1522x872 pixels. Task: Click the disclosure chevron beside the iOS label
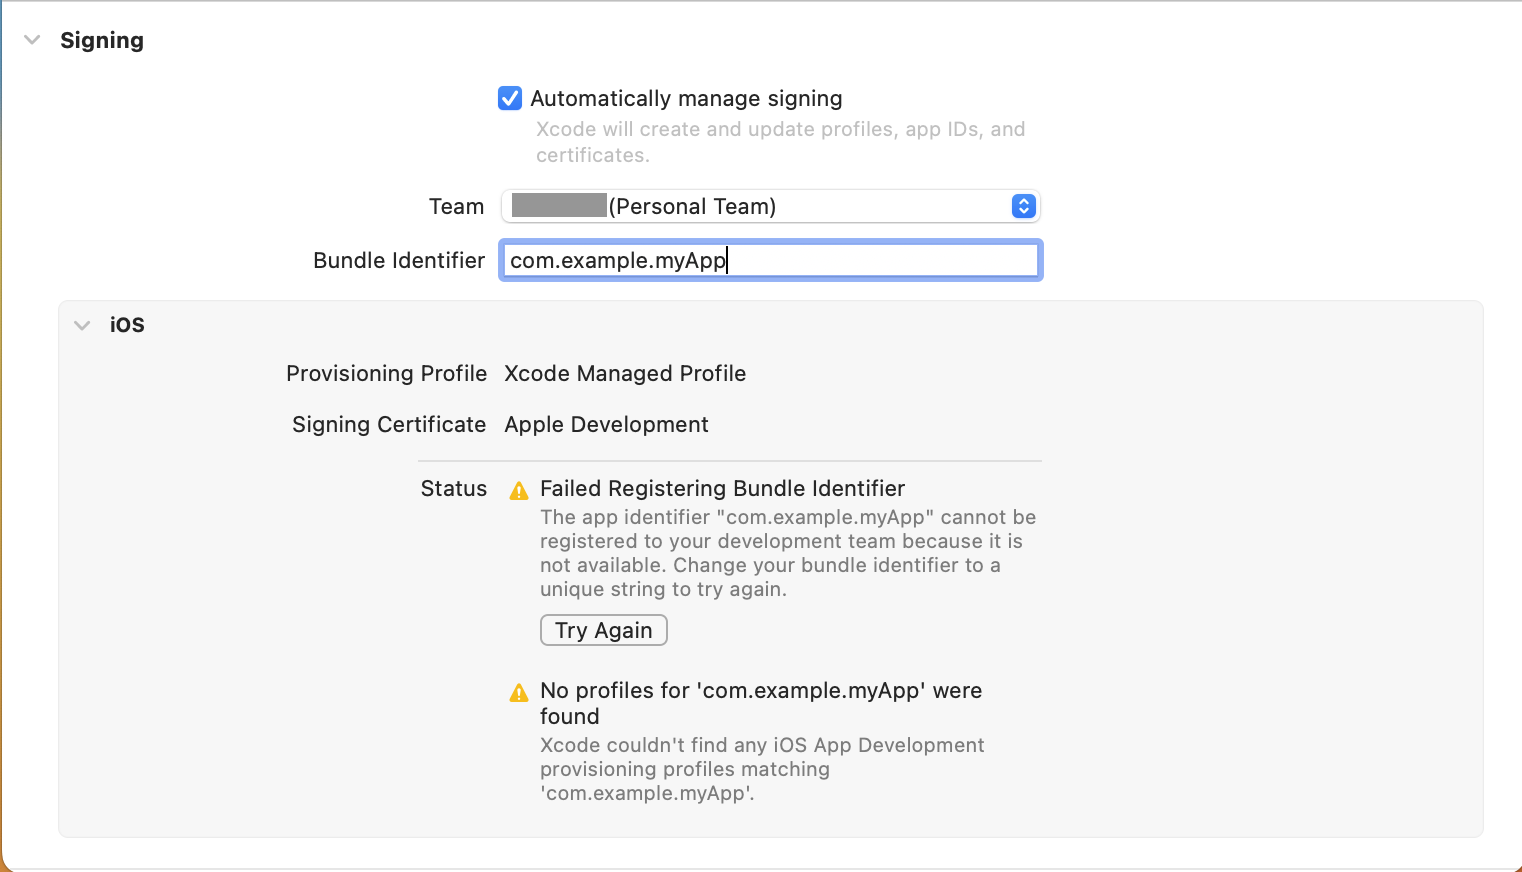tap(82, 325)
